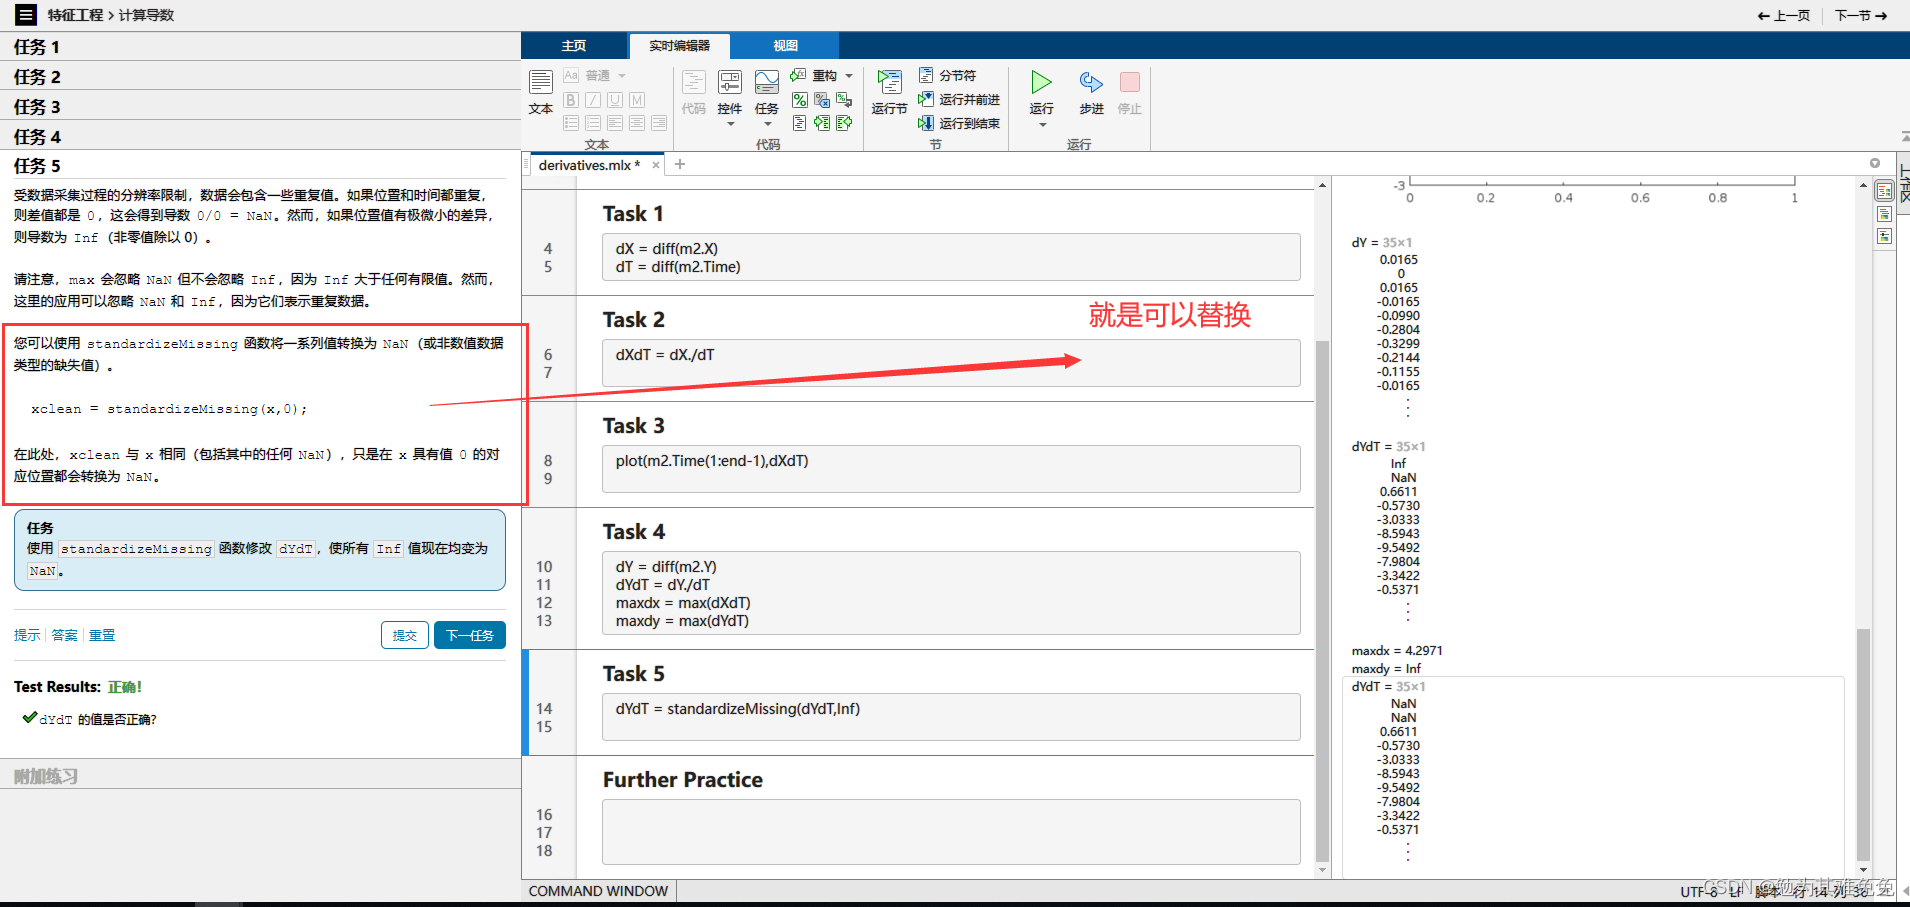Align text center in ribbon
The image size is (1910, 907).
pos(637,123)
